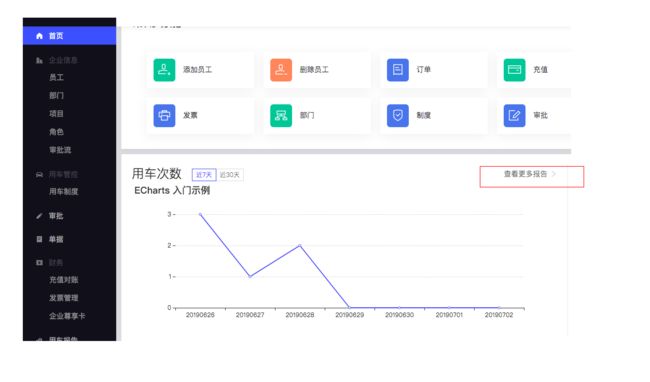
Task: Collapse the 用车管理 sidebar group
Action: coord(63,175)
